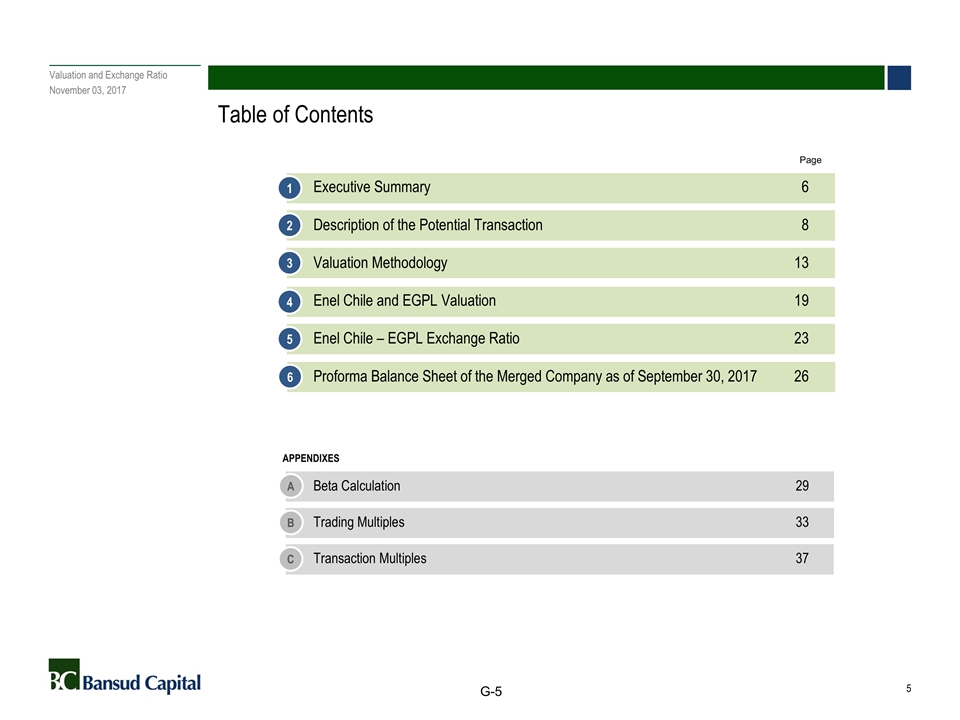Click slide number 5 in footer
This screenshot has width=960, height=720.
click(x=909, y=688)
